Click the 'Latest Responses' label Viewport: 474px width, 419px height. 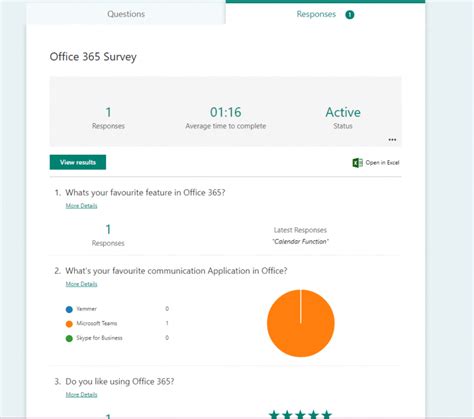(300, 230)
